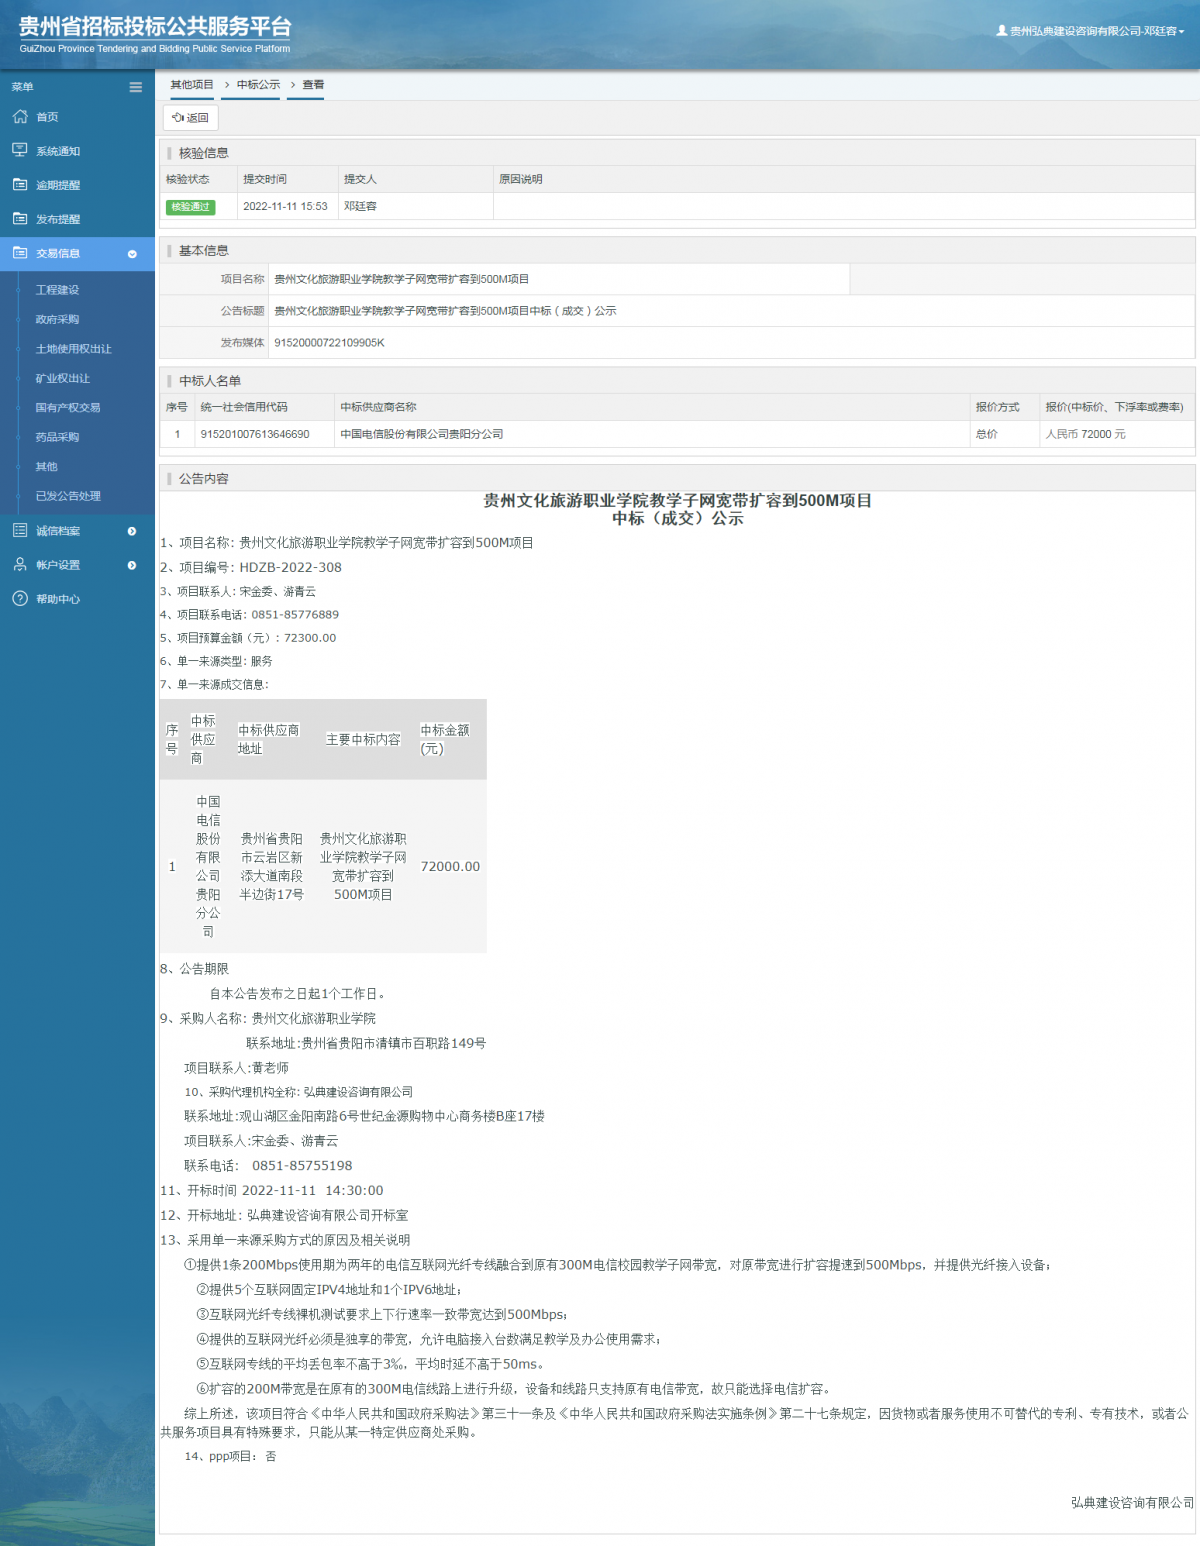This screenshot has height=1546, width=1200.
Task: Click the 总价 quote method cell
Action: [1004, 434]
